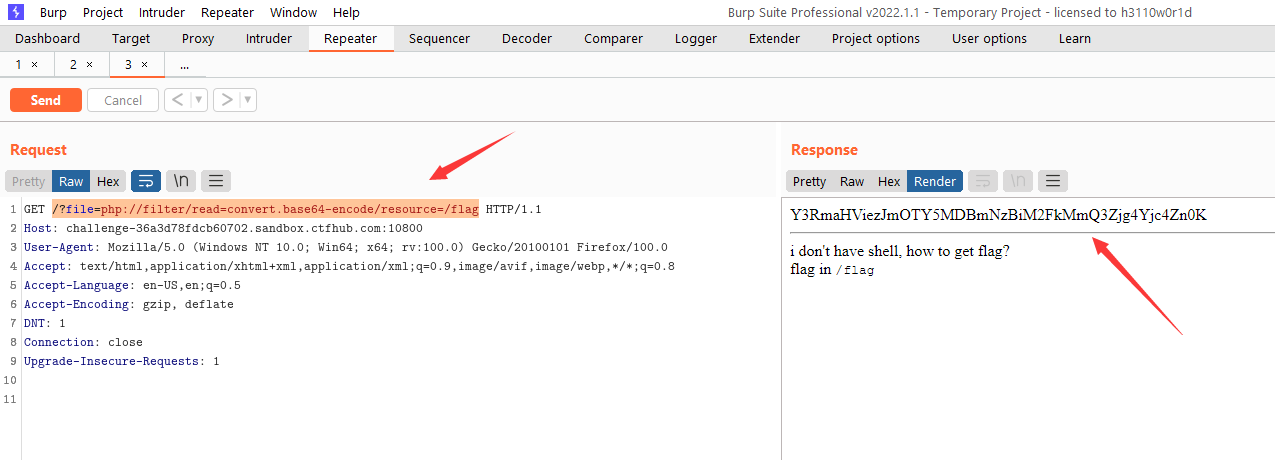Screen dimensions: 1275x460
Task: Switch Request view to Hex
Action: pyautogui.click(x=108, y=181)
